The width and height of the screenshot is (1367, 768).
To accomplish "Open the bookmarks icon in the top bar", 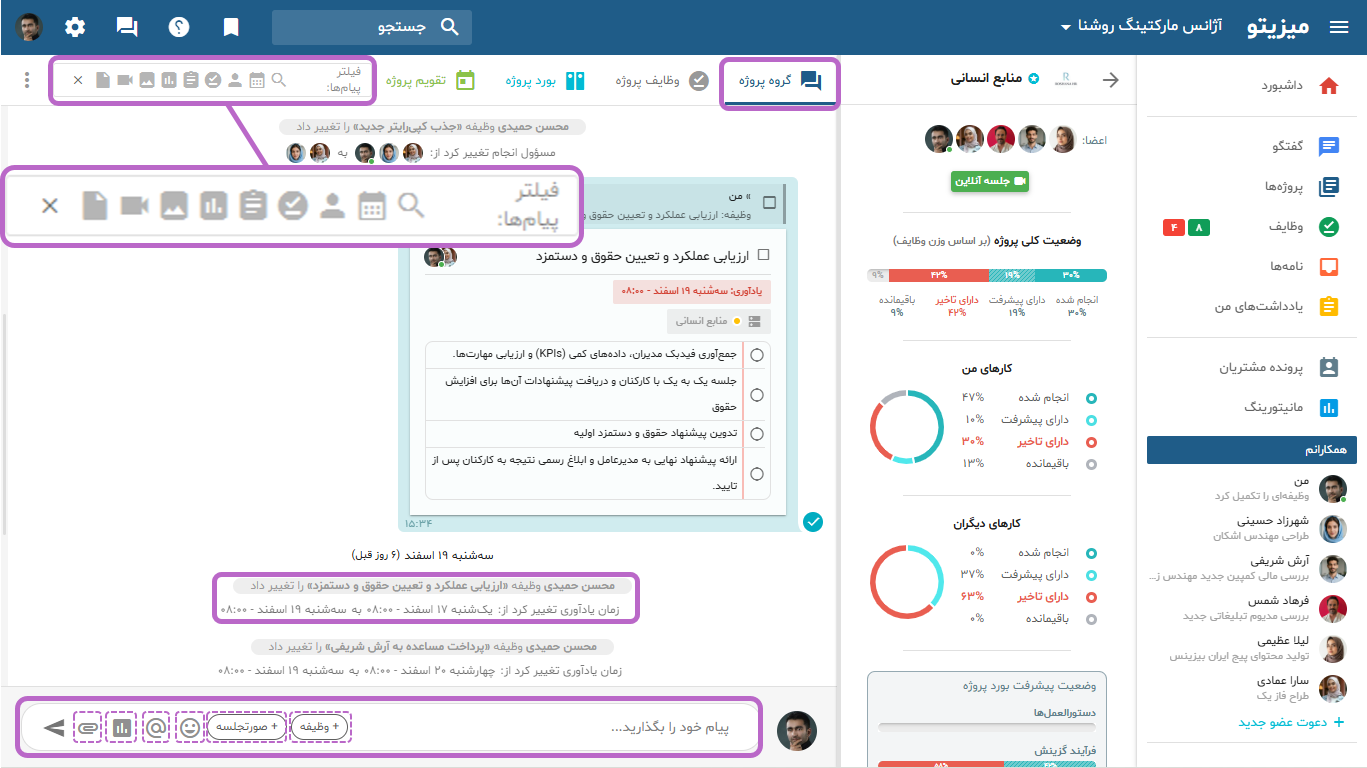I will (x=231, y=28).
